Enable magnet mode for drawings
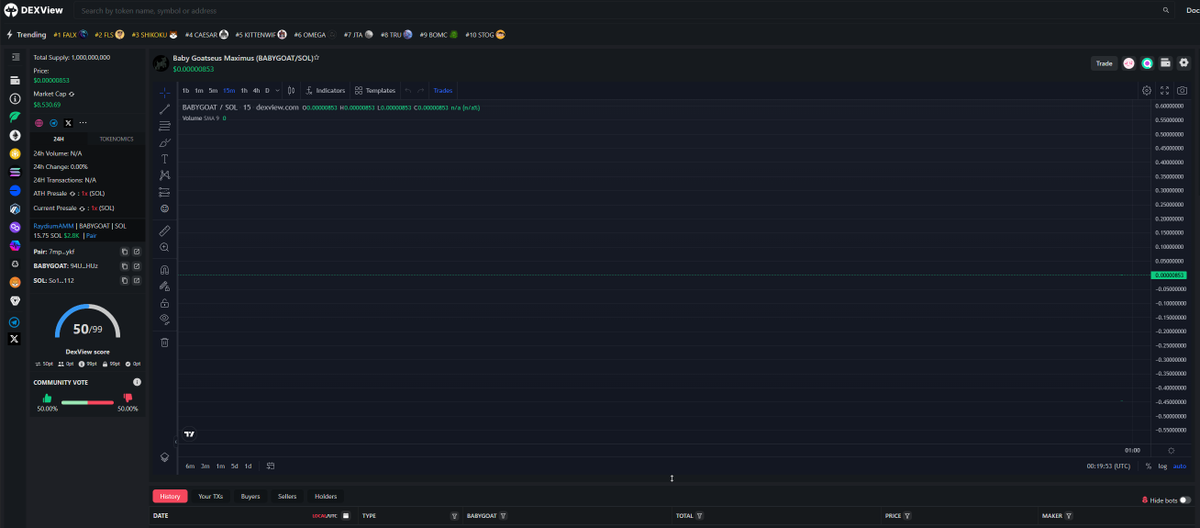Viewport: 1200px width, 528px height. click(165, 270)
